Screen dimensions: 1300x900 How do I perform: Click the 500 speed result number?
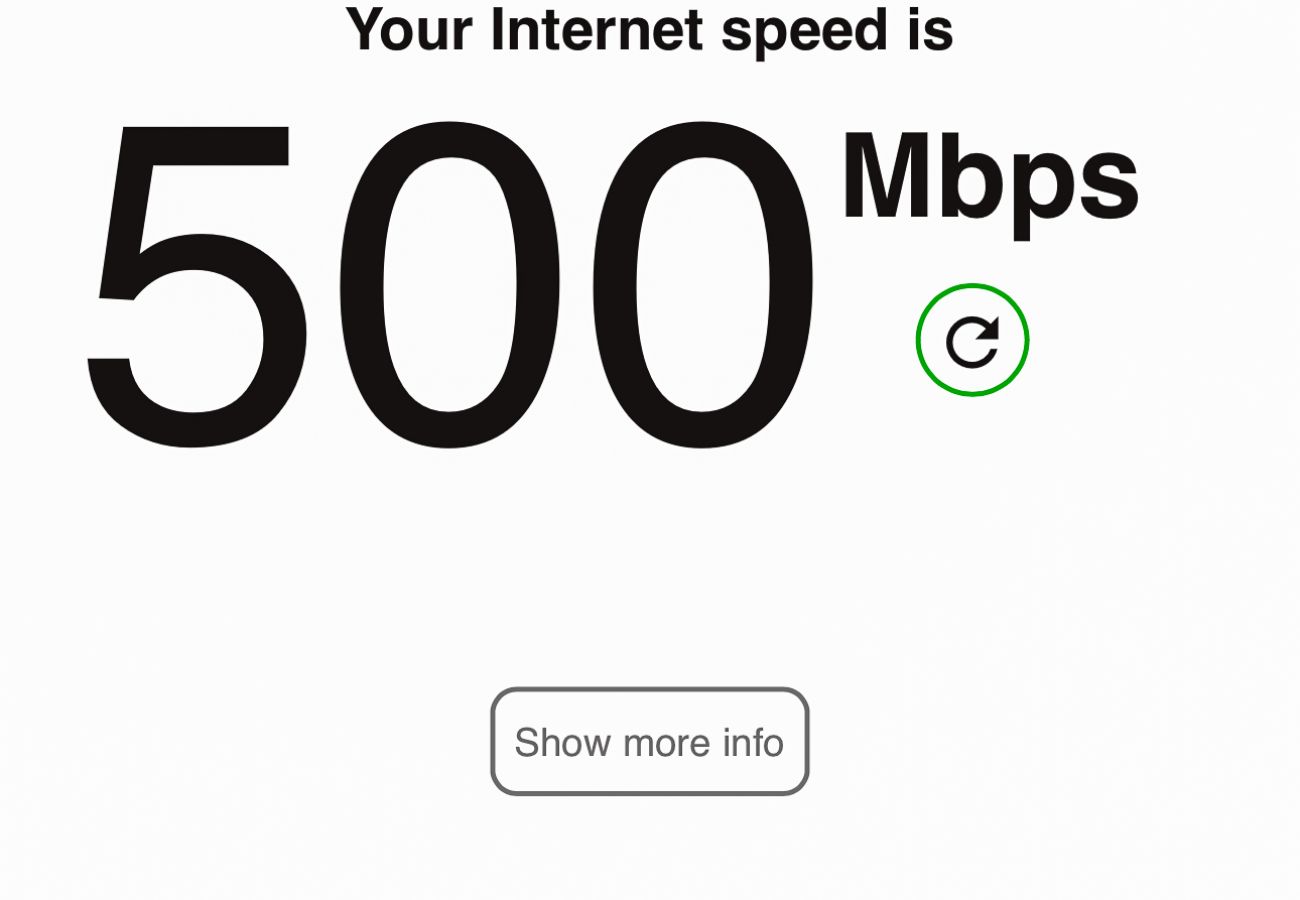450,283
